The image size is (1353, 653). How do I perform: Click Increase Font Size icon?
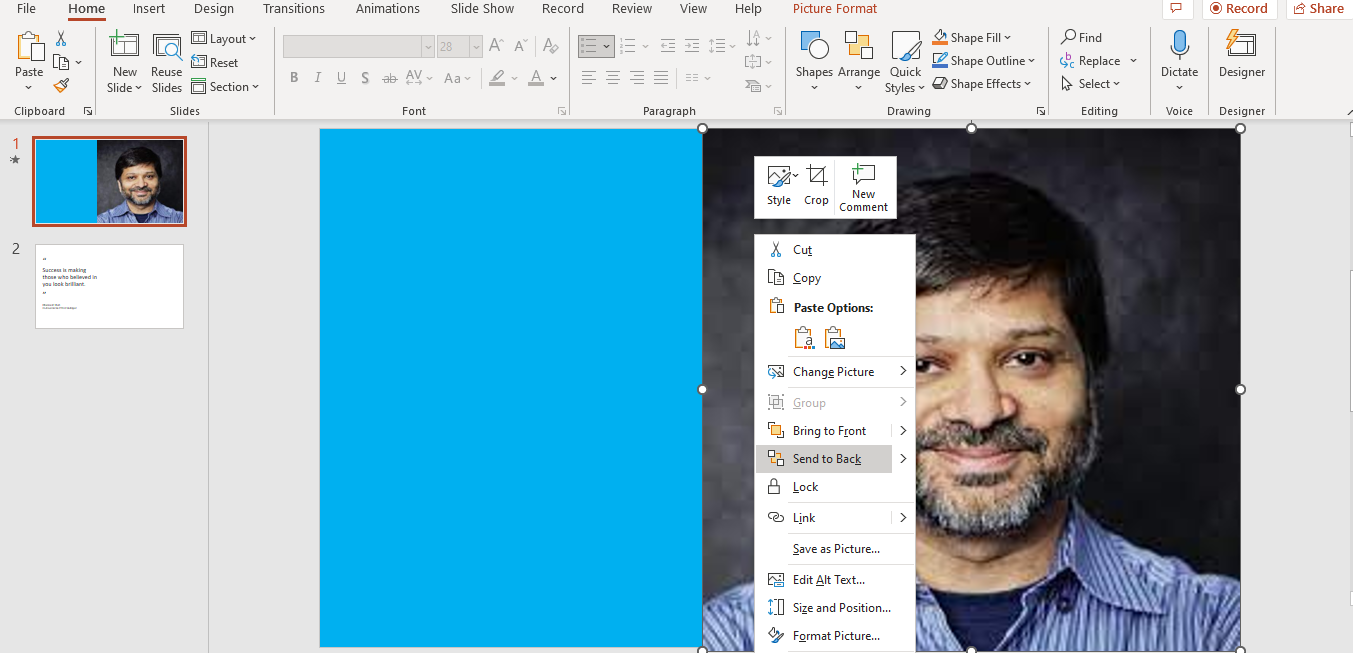[x=497, y=46]
